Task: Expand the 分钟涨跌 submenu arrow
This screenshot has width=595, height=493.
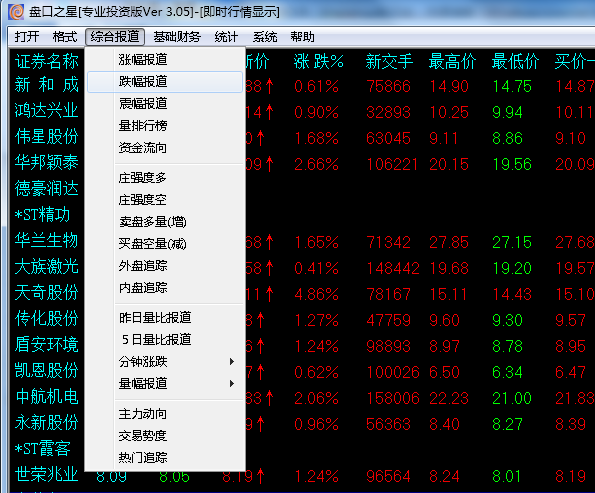Action: point(232,361)
